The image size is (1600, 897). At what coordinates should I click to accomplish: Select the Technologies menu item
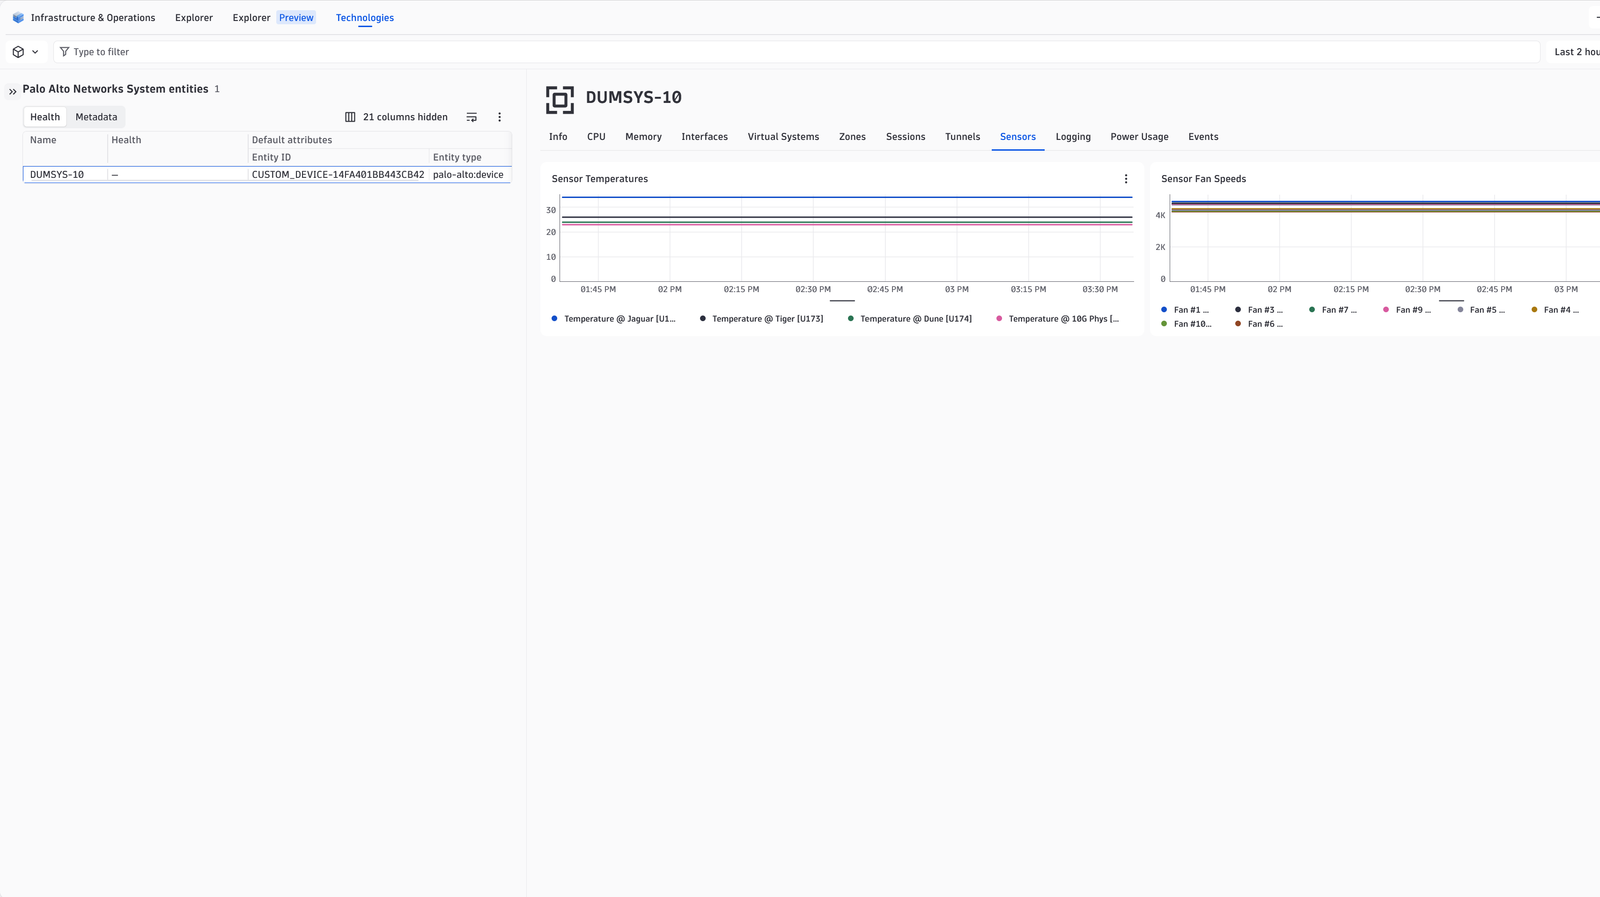click(365, 18)
